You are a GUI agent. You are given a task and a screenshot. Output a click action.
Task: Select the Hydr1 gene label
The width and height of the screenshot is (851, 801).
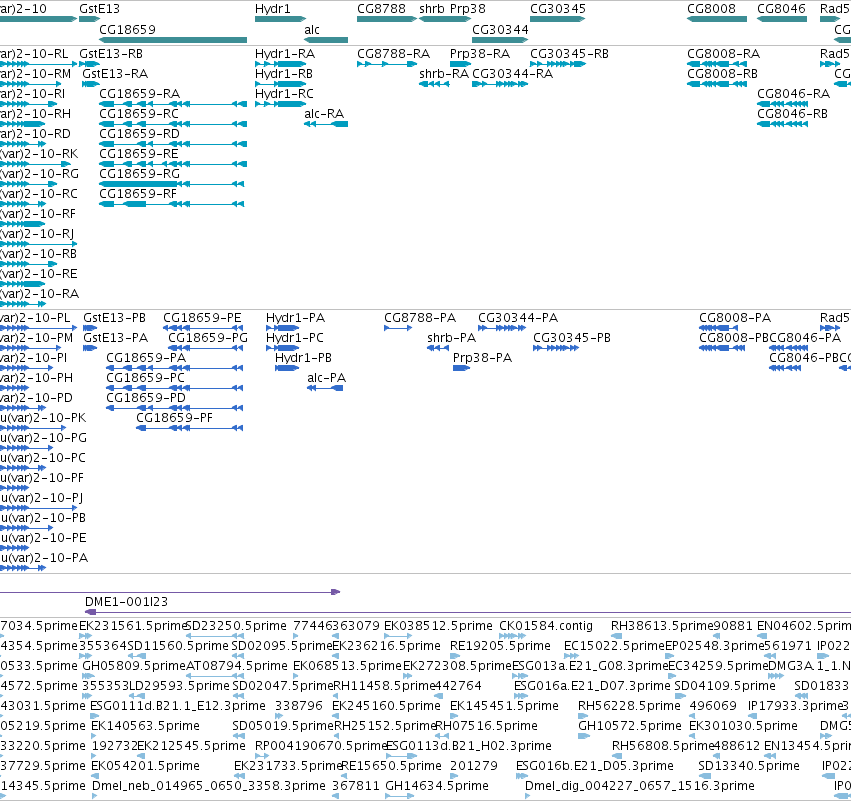[272, 9]
